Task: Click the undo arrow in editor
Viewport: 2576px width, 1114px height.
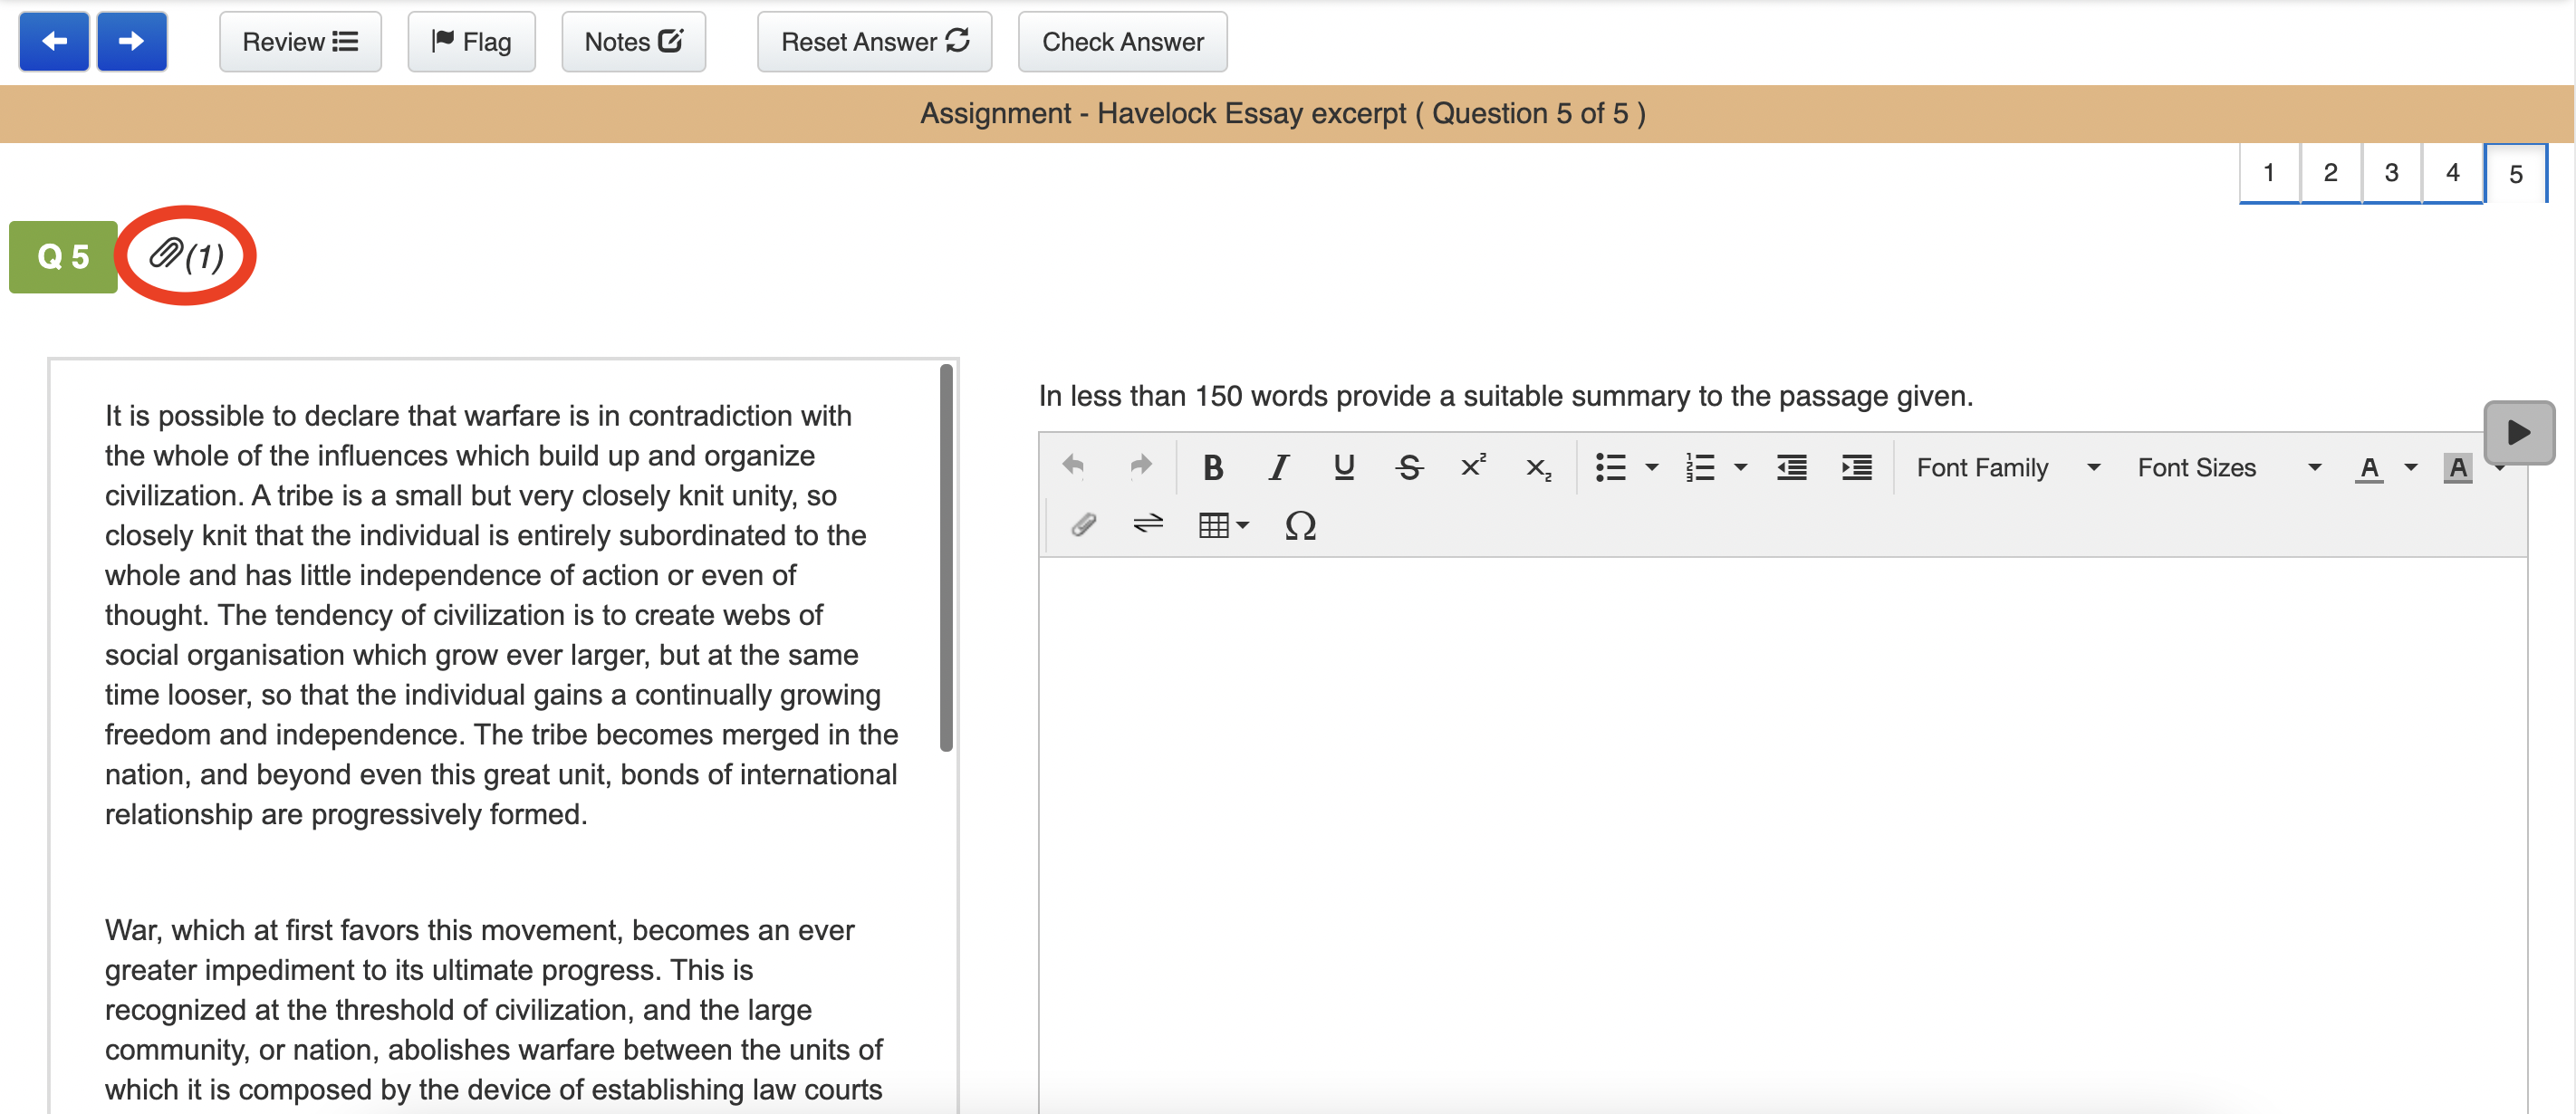Action: 1073,466
